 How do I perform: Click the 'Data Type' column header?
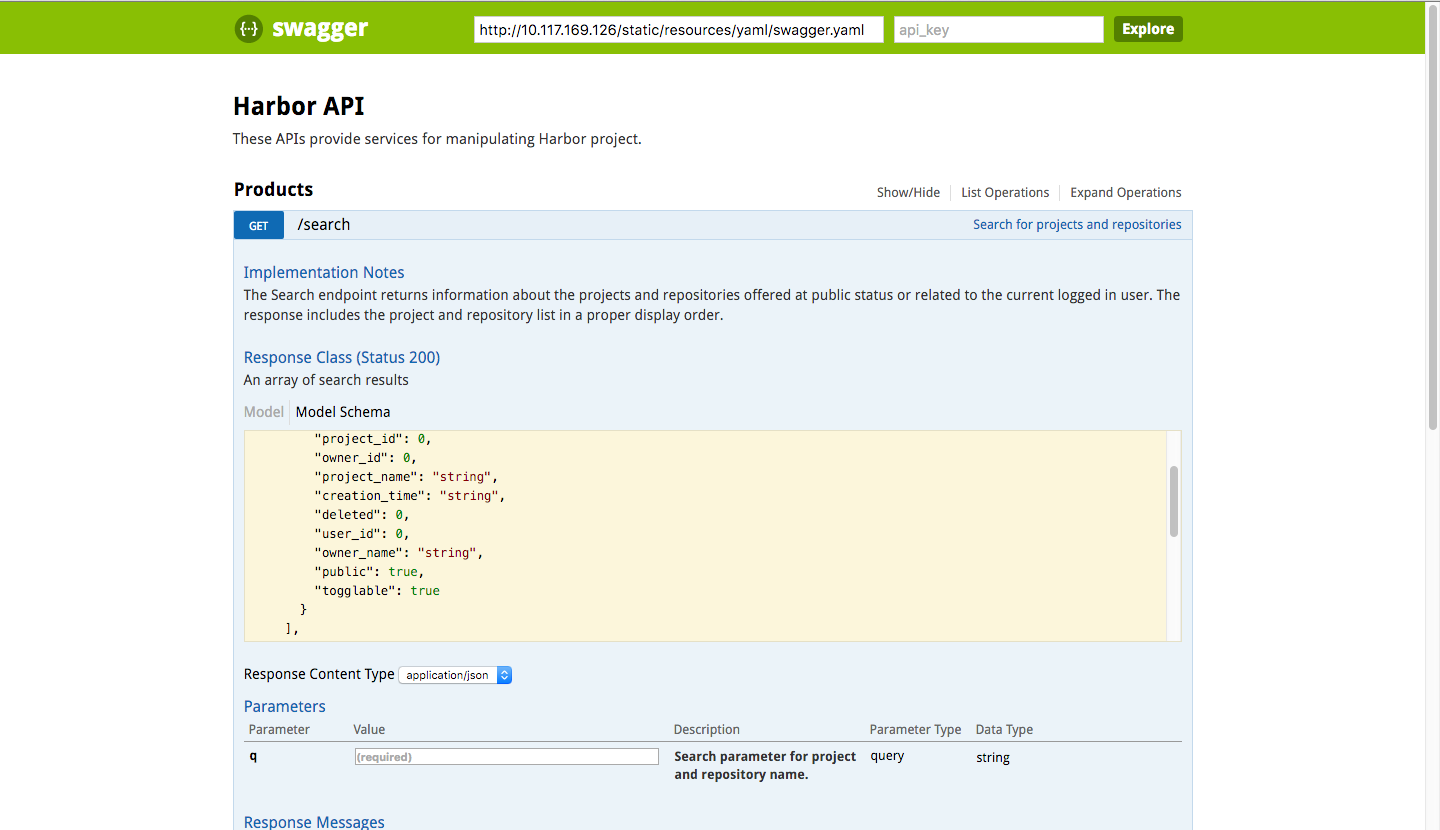(1004, 729)
